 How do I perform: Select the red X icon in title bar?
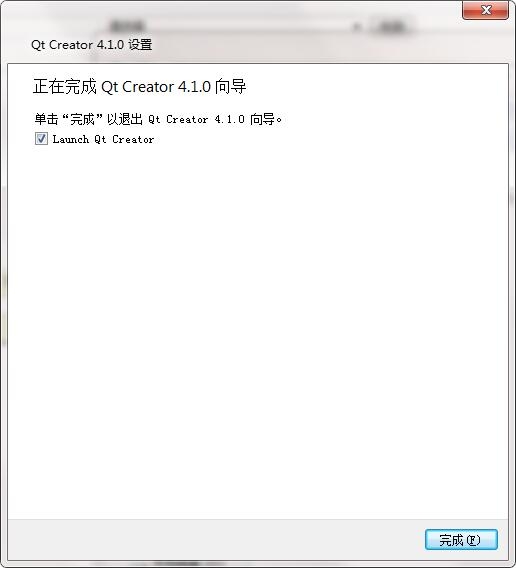point(486,10)
